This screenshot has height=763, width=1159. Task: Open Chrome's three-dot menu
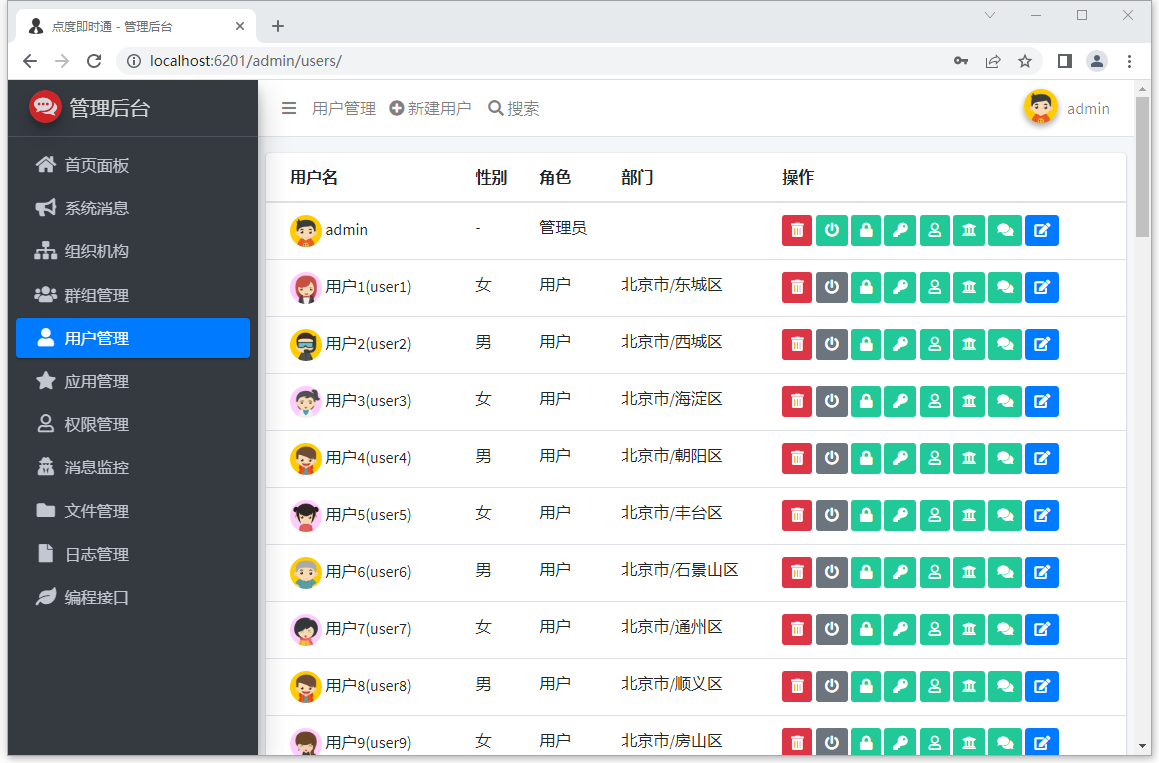[1129, 61]
